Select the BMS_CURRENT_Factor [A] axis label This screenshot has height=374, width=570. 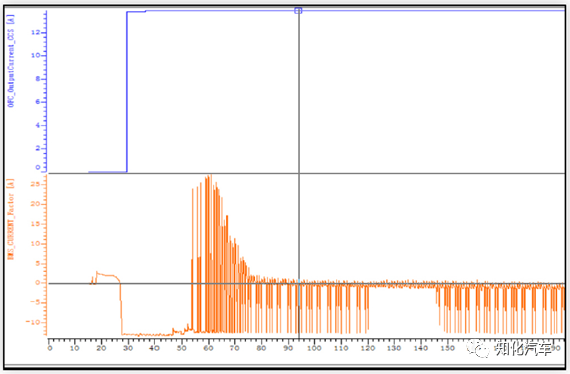click(11, 219)
